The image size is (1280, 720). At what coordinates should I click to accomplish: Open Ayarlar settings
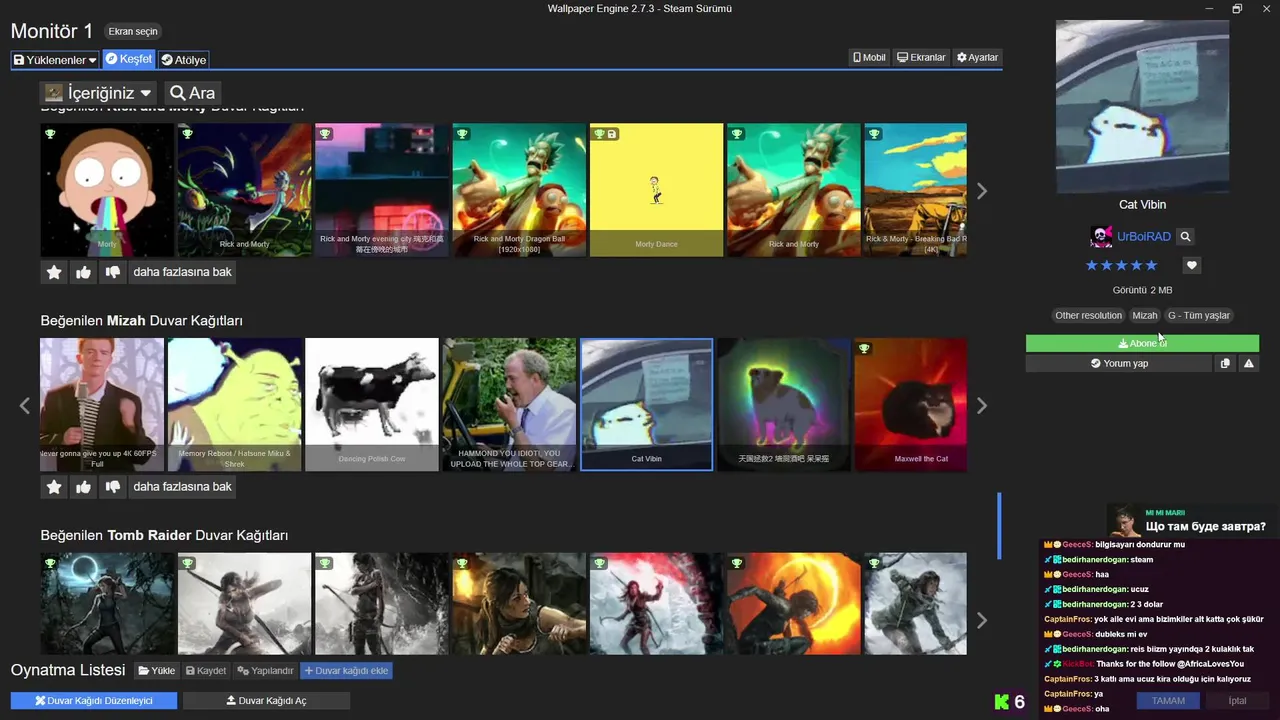(x=977, y=58)
